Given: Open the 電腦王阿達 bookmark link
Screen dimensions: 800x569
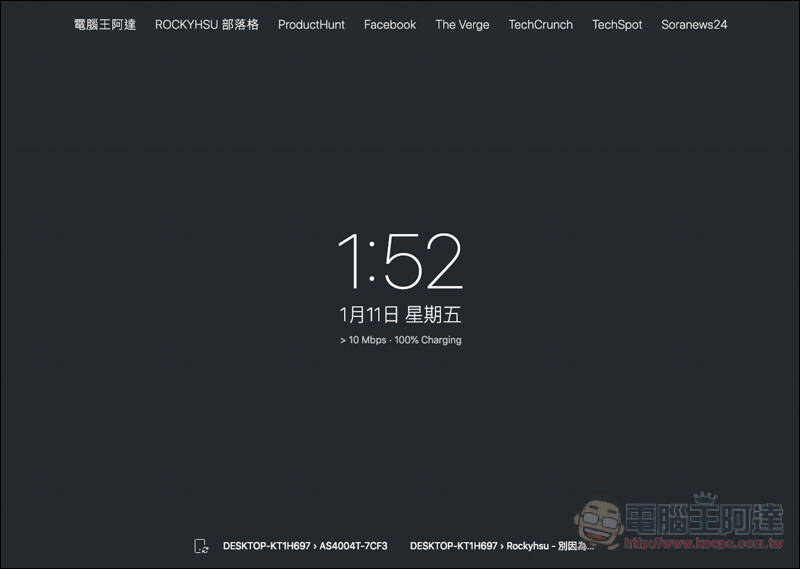Looking at the screenshot, I should pos(105,24).
